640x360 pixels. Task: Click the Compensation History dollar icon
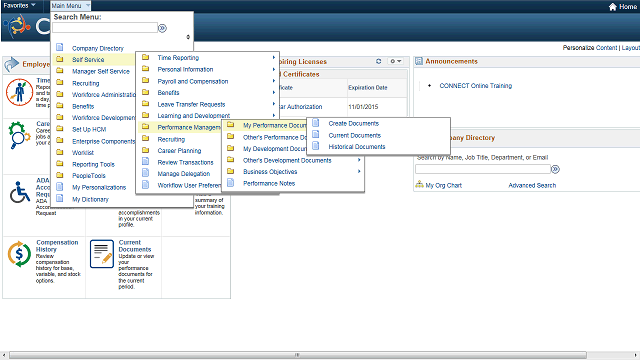pos(19,254)
